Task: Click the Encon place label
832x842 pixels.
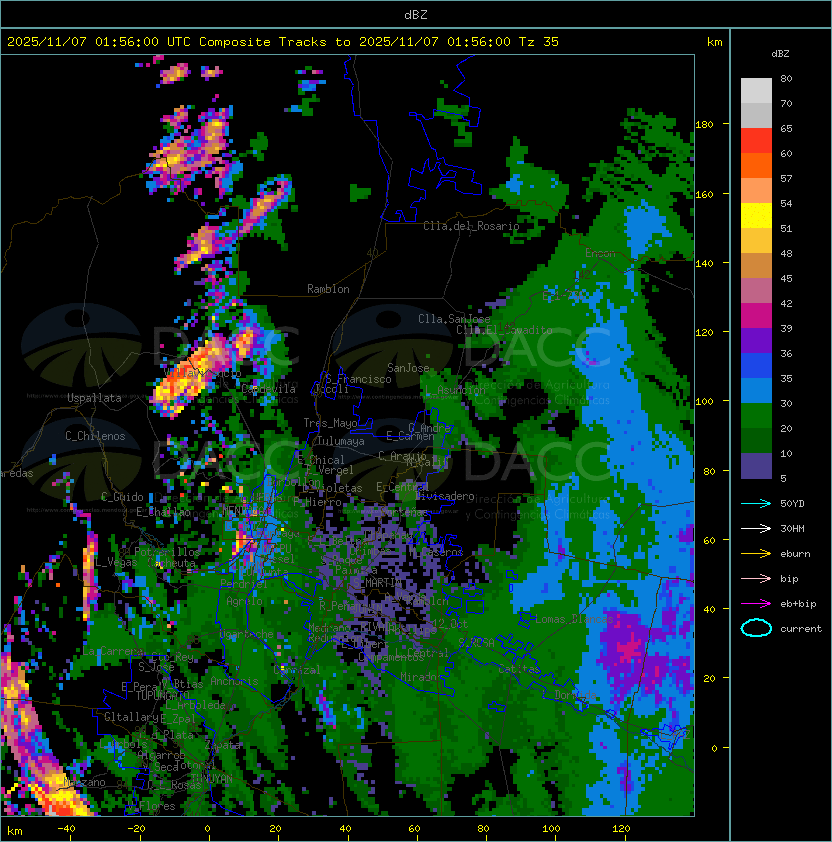Action: (x=601, y=253)
